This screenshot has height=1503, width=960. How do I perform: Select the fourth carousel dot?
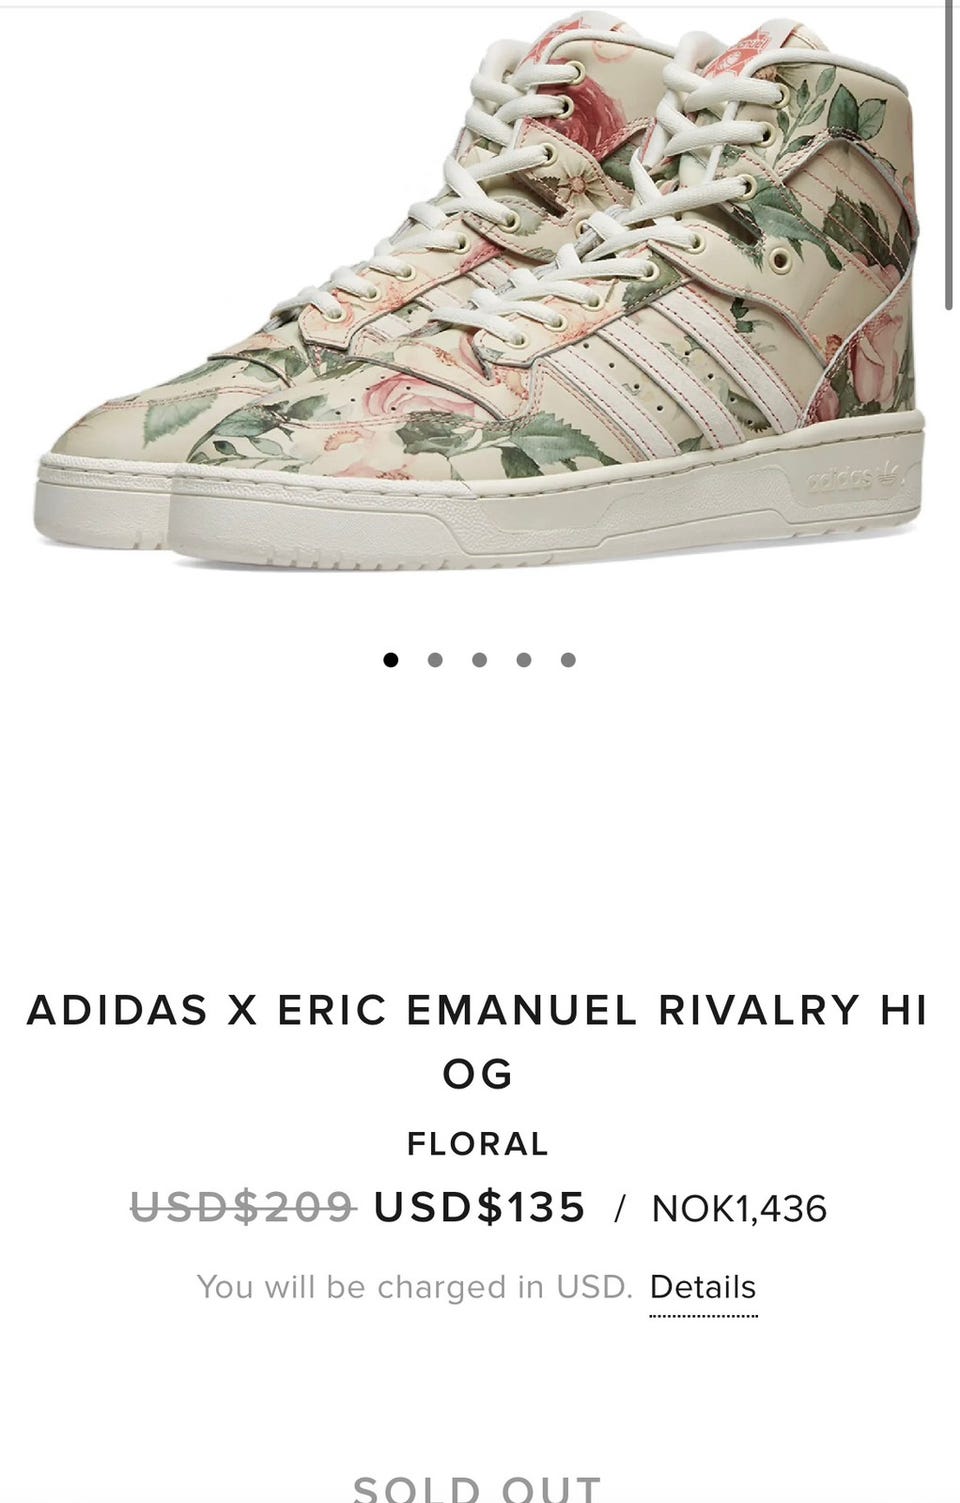pos(523,660)
